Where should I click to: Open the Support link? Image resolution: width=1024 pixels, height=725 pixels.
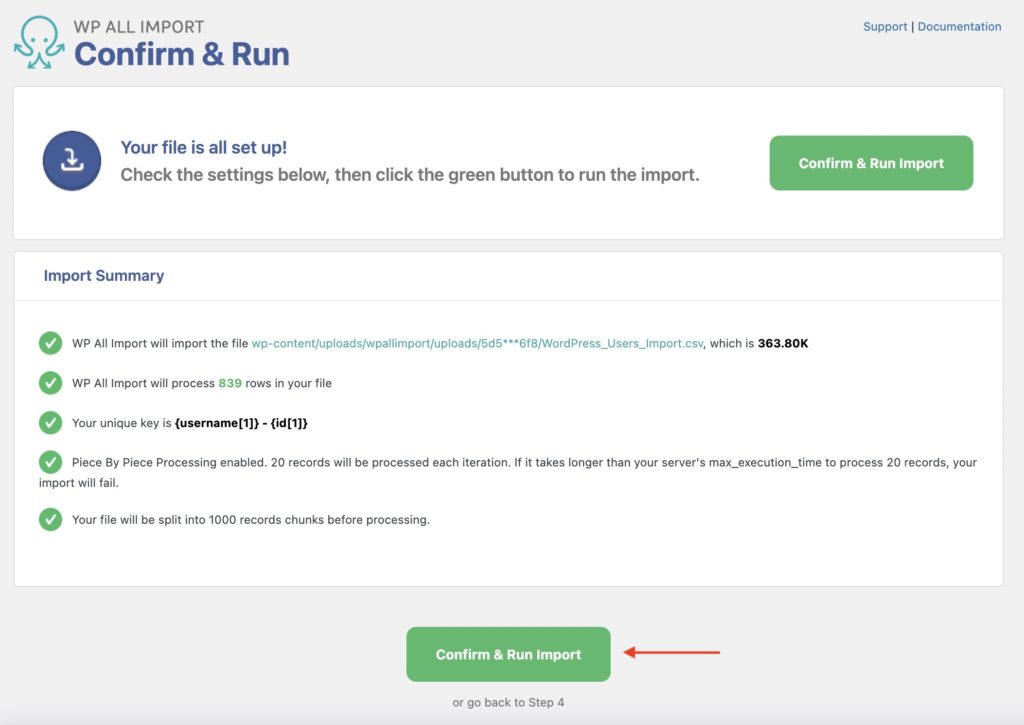884,26
